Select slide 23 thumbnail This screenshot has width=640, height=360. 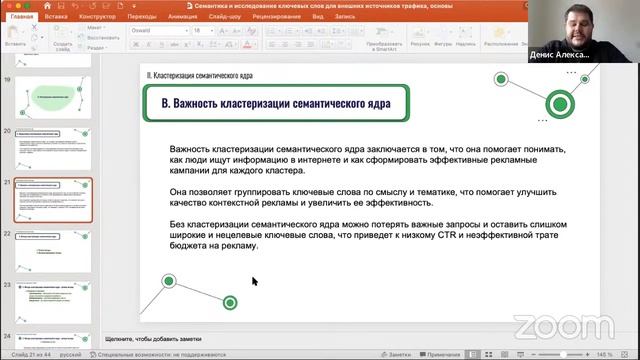pos(53,302)
